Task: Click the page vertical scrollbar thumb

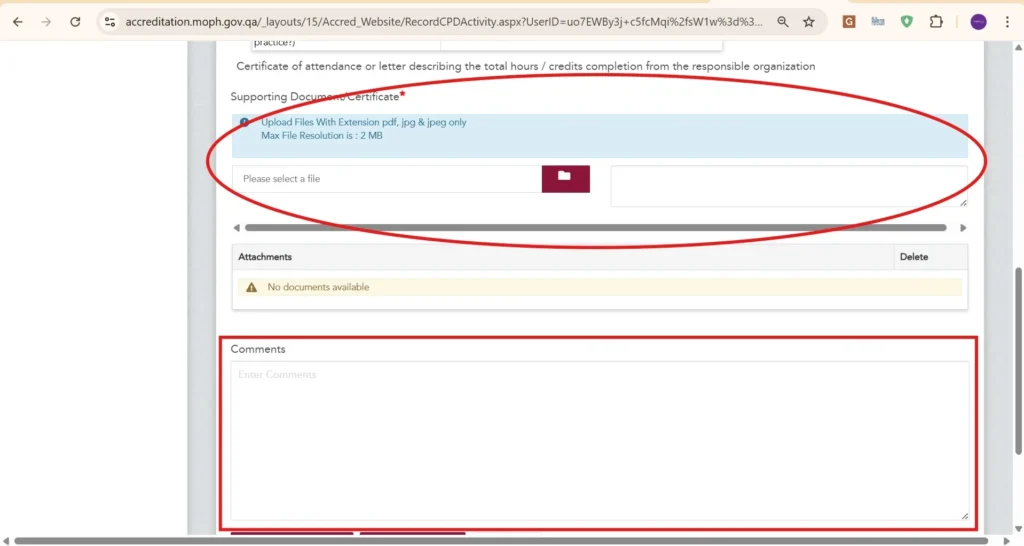Action: coord(1018,361)
